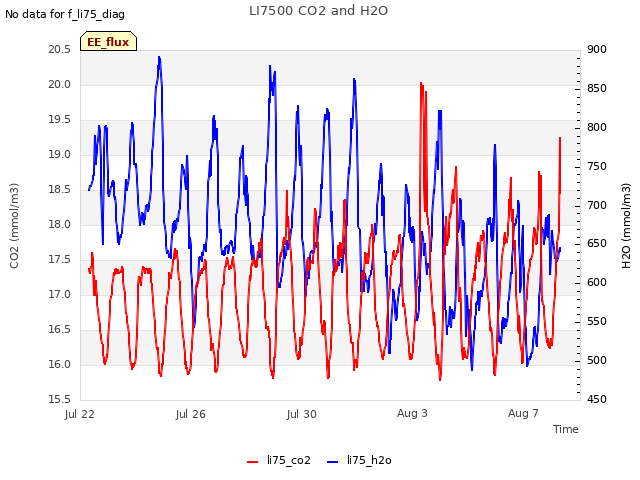Click the Jul 30 date tick label
Viewport: 640px width, 480px height.
[302, 414]
